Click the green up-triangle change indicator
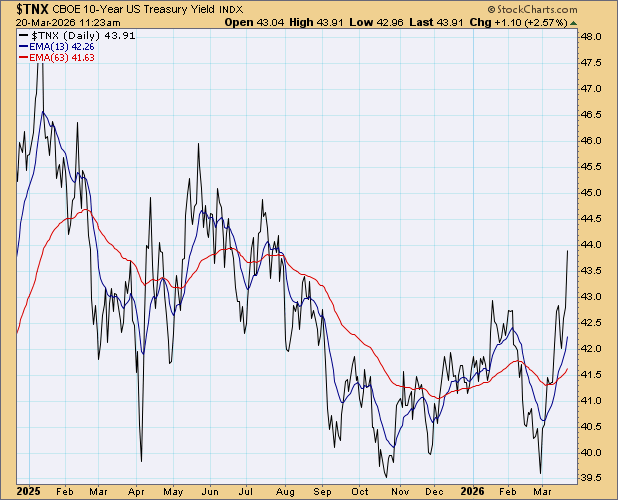Image resolution: width=618 pixels, height=500 pixels. [x=573, y=23]
